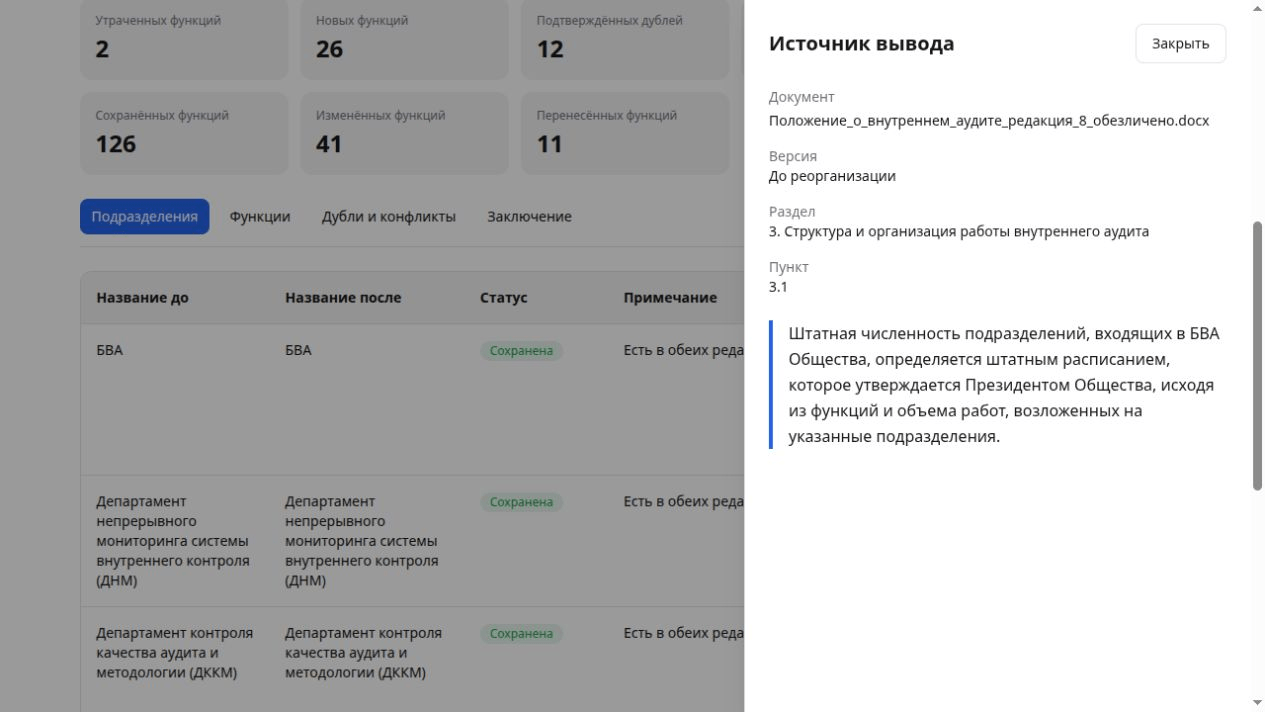Click the section value 3. Структура и организация
This screenshot has width=1265, height=712.
(x=959, y=232)
